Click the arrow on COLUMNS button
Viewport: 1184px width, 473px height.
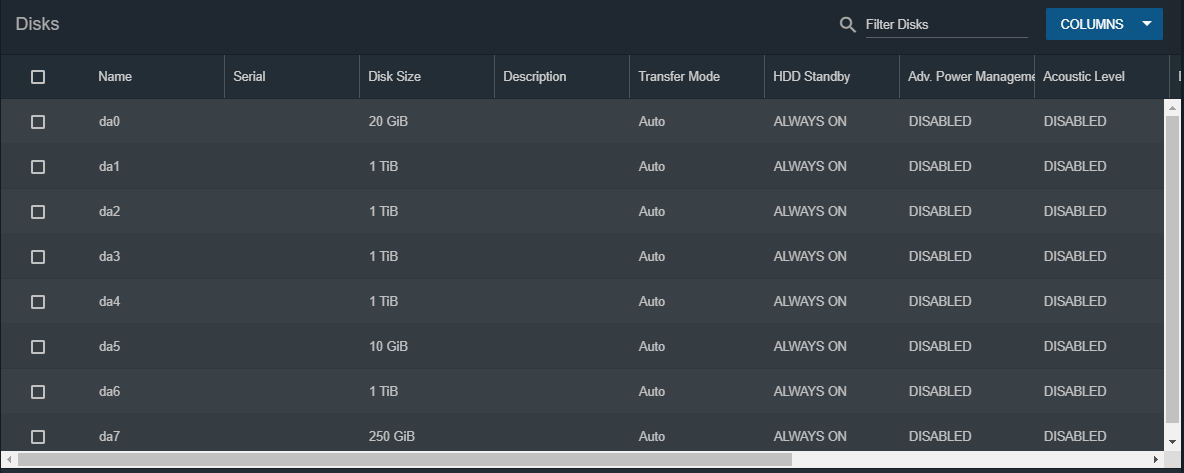pos(1147,24)
